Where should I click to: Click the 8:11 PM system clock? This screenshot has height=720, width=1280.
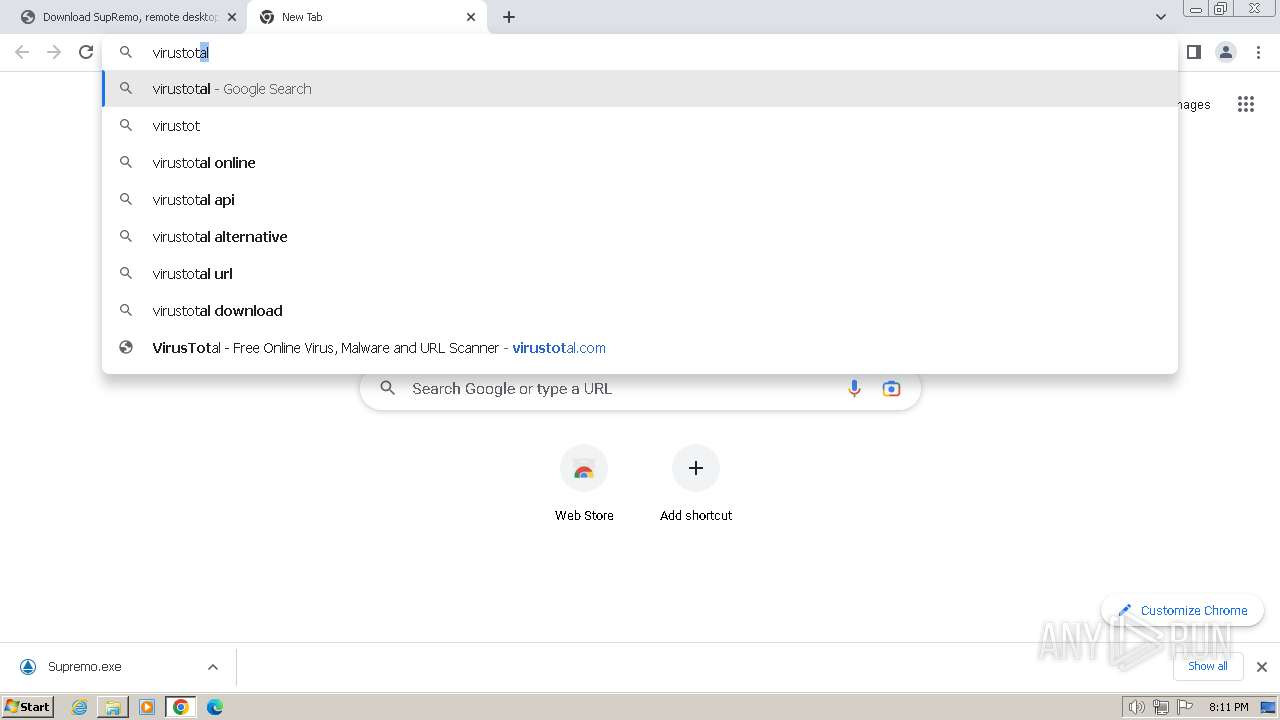click(x=1229, y=707)
